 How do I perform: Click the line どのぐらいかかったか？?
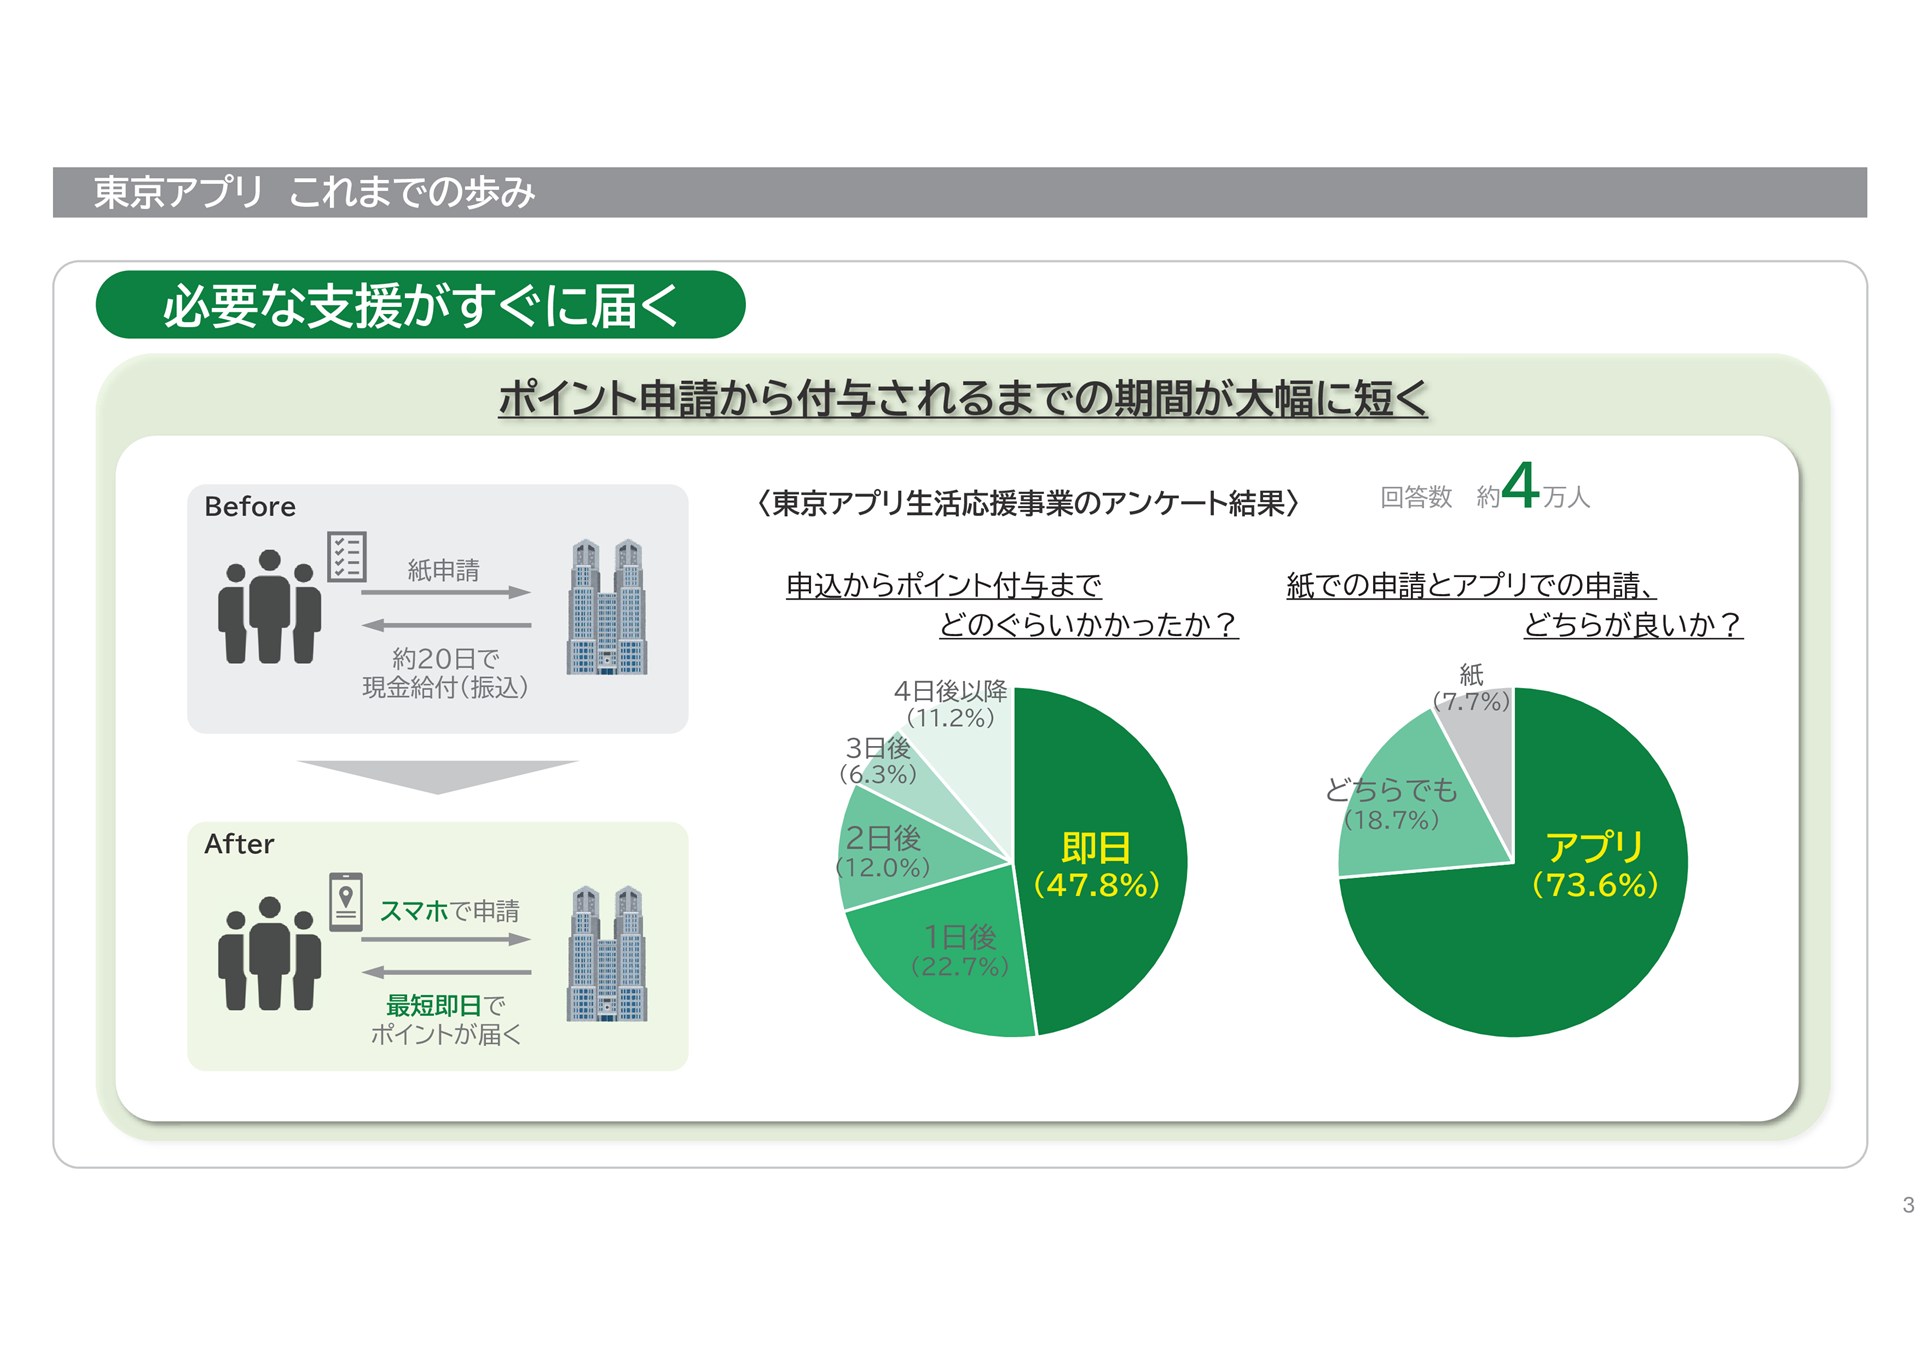[x=1088, y=625]
